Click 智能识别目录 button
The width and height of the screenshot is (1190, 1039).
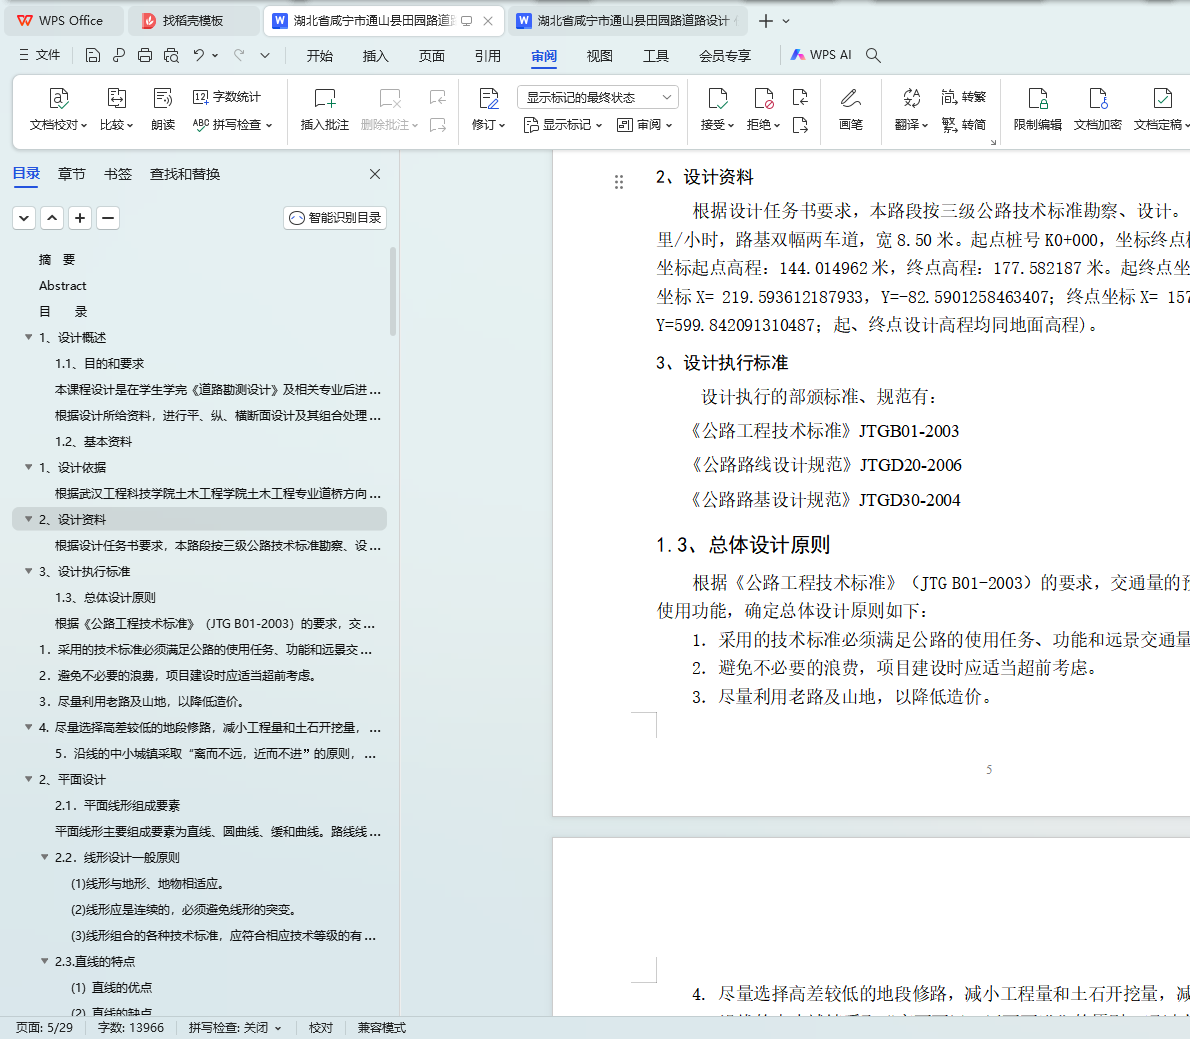(335, 218)
